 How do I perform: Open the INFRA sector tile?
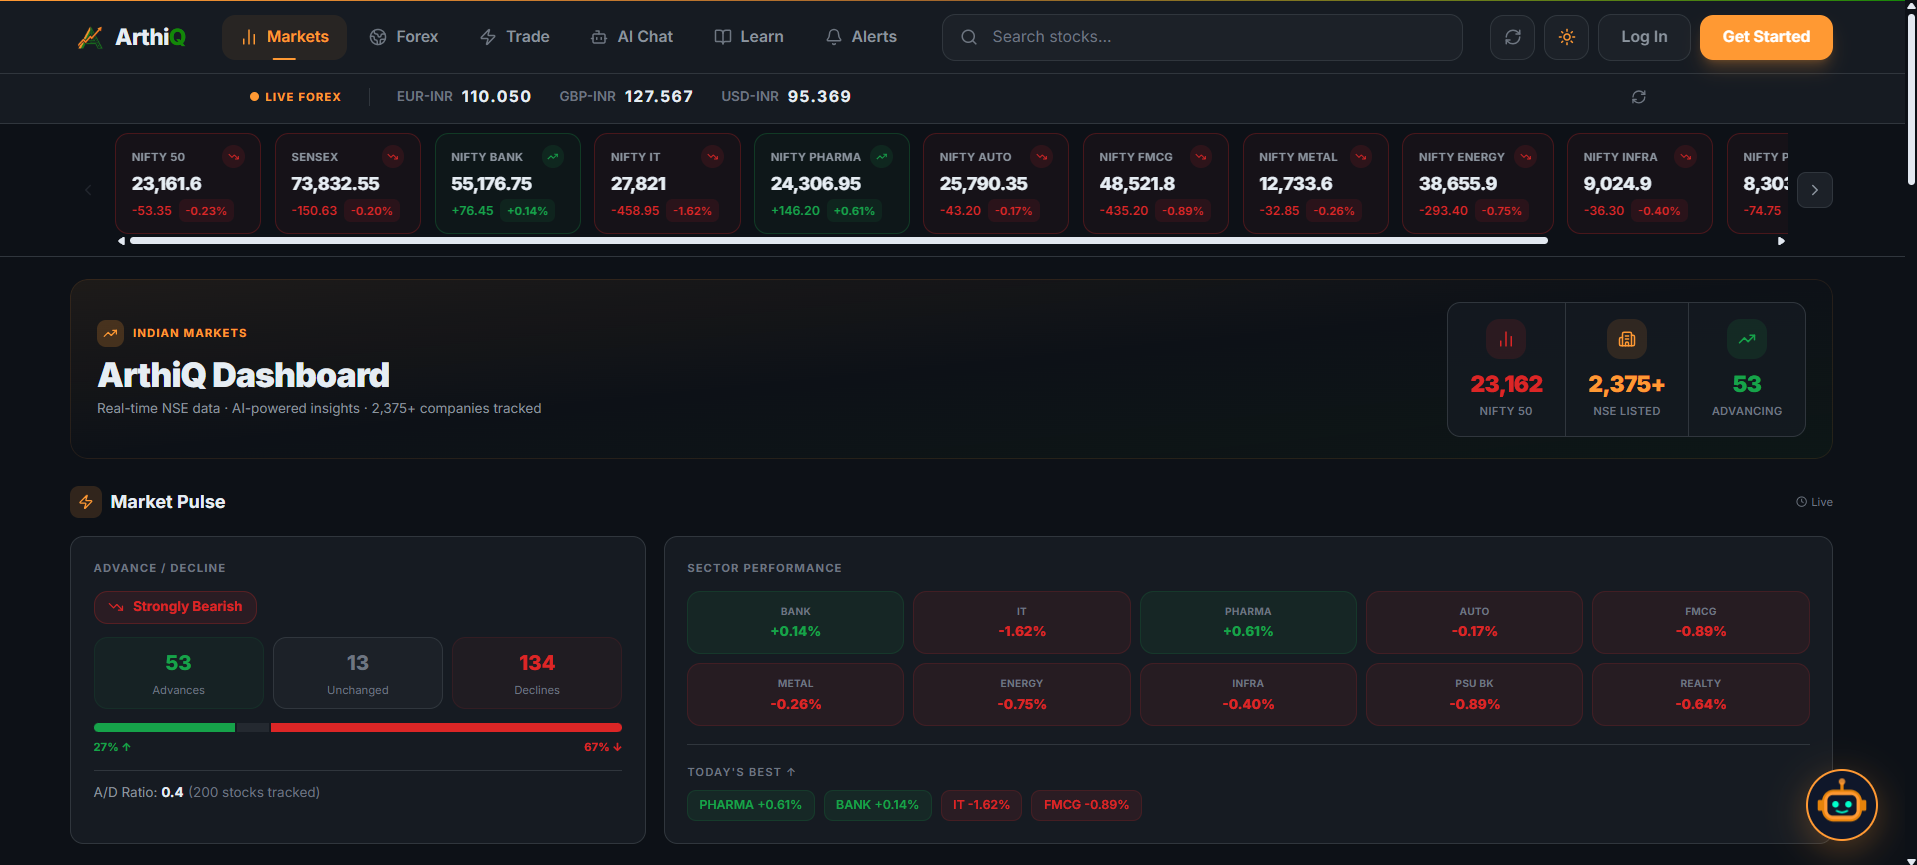point(1248,694)
